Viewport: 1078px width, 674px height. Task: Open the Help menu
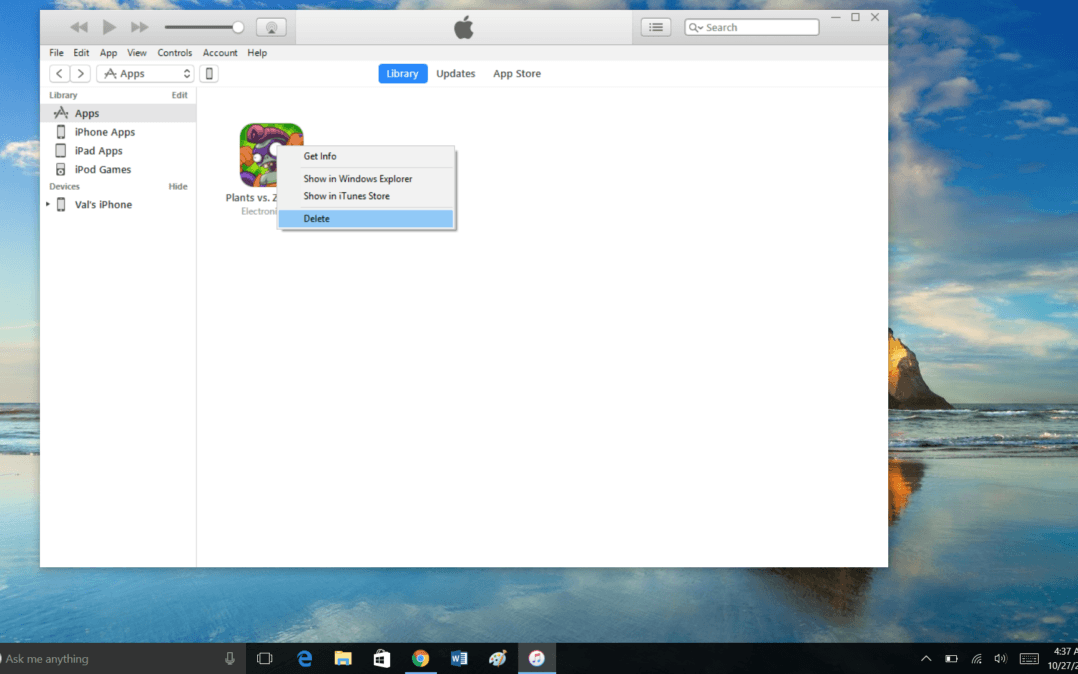click(x=257, y=53)
